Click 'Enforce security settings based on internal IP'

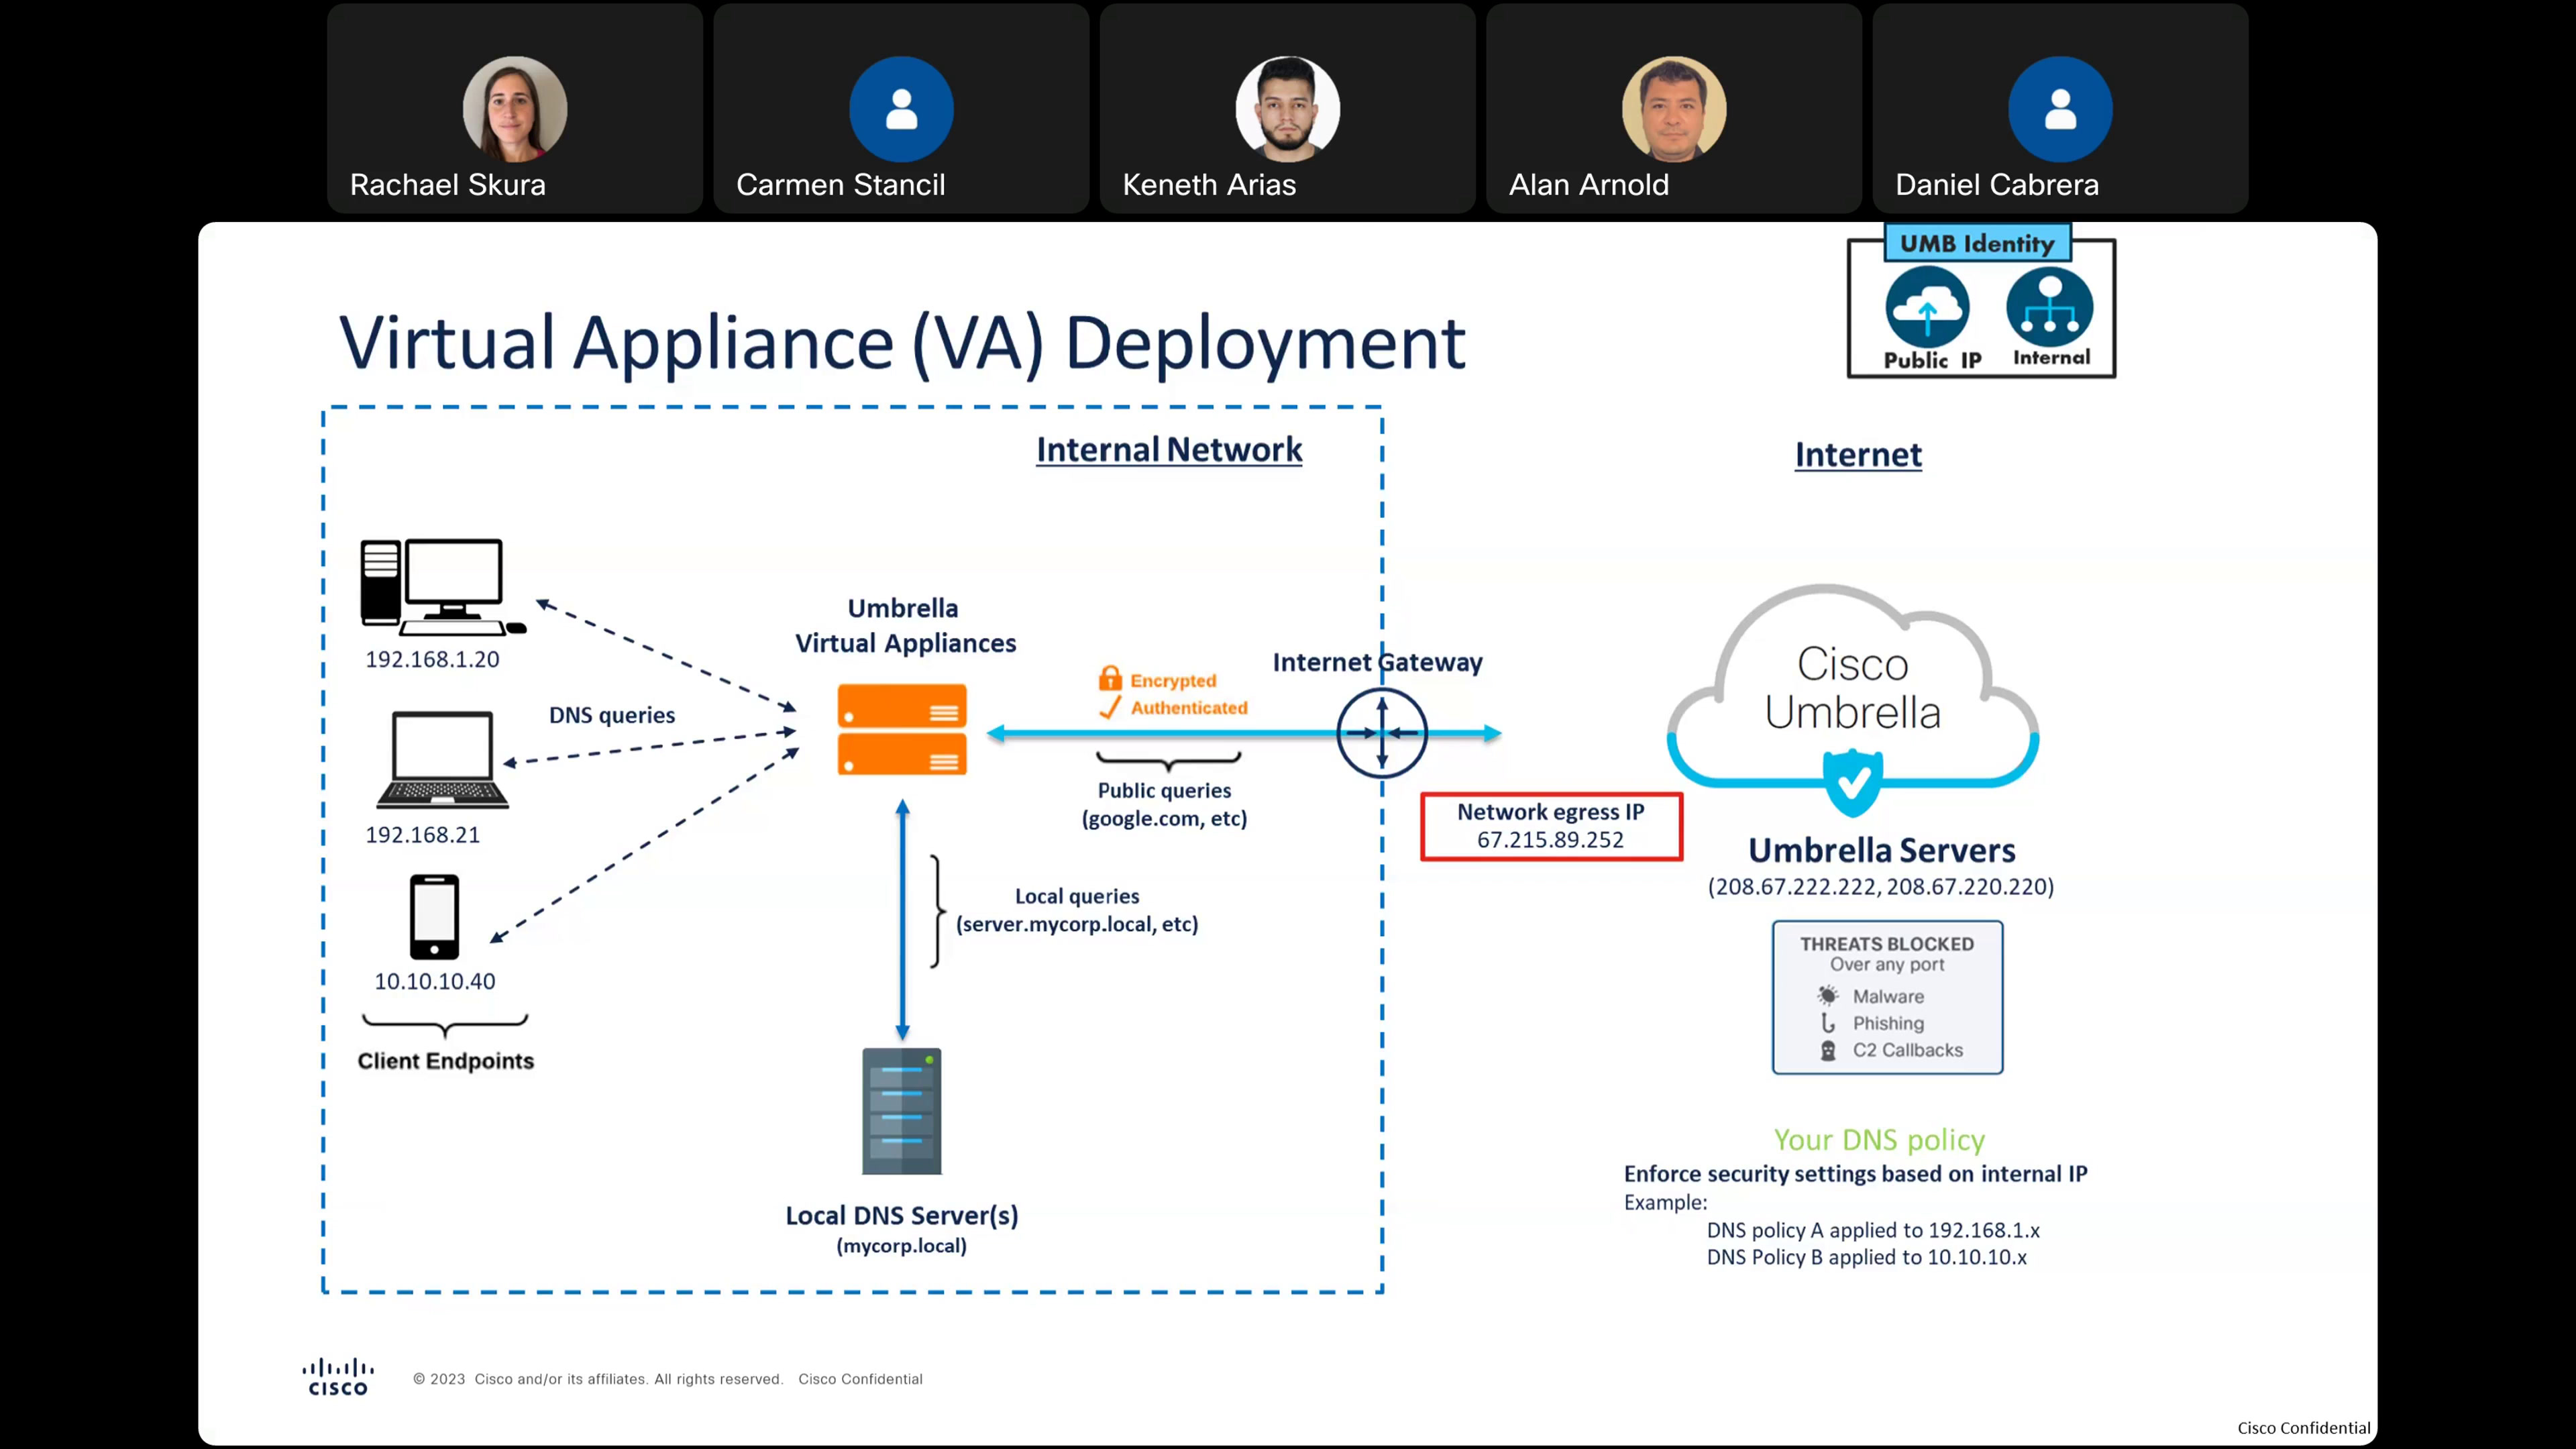pos(1856,1174)
